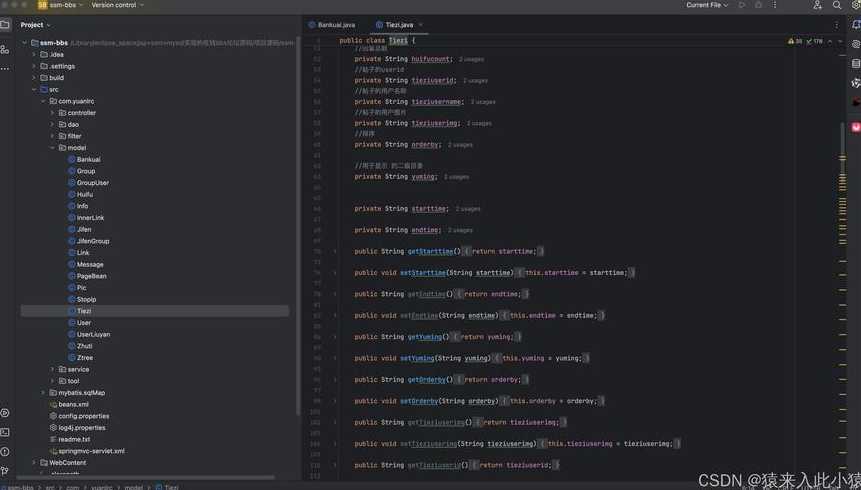
Task: Open Search Everywhere magnifier icon
Action: 837,5
